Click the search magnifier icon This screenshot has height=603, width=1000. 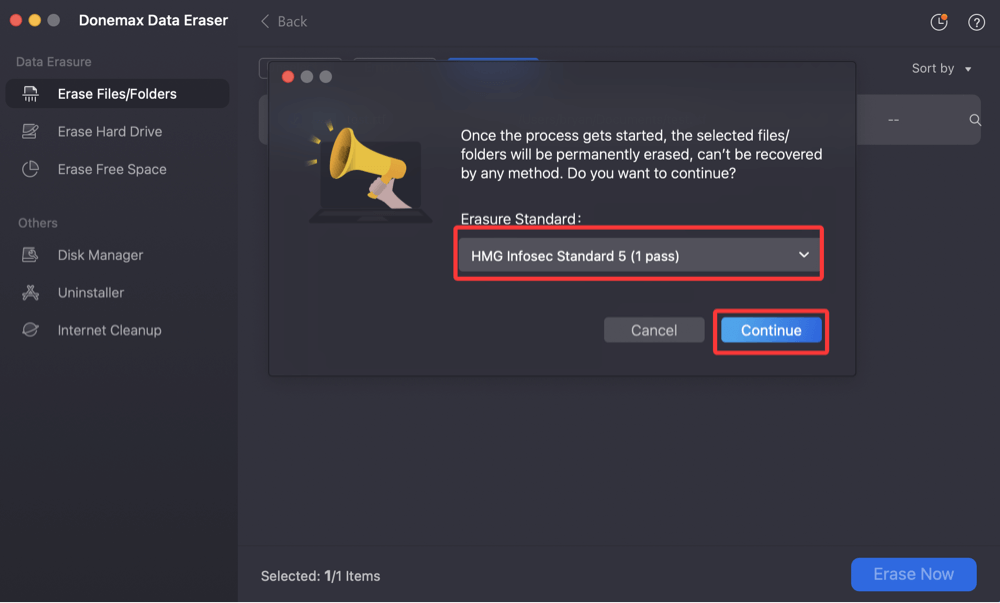(x=974, y=119)
